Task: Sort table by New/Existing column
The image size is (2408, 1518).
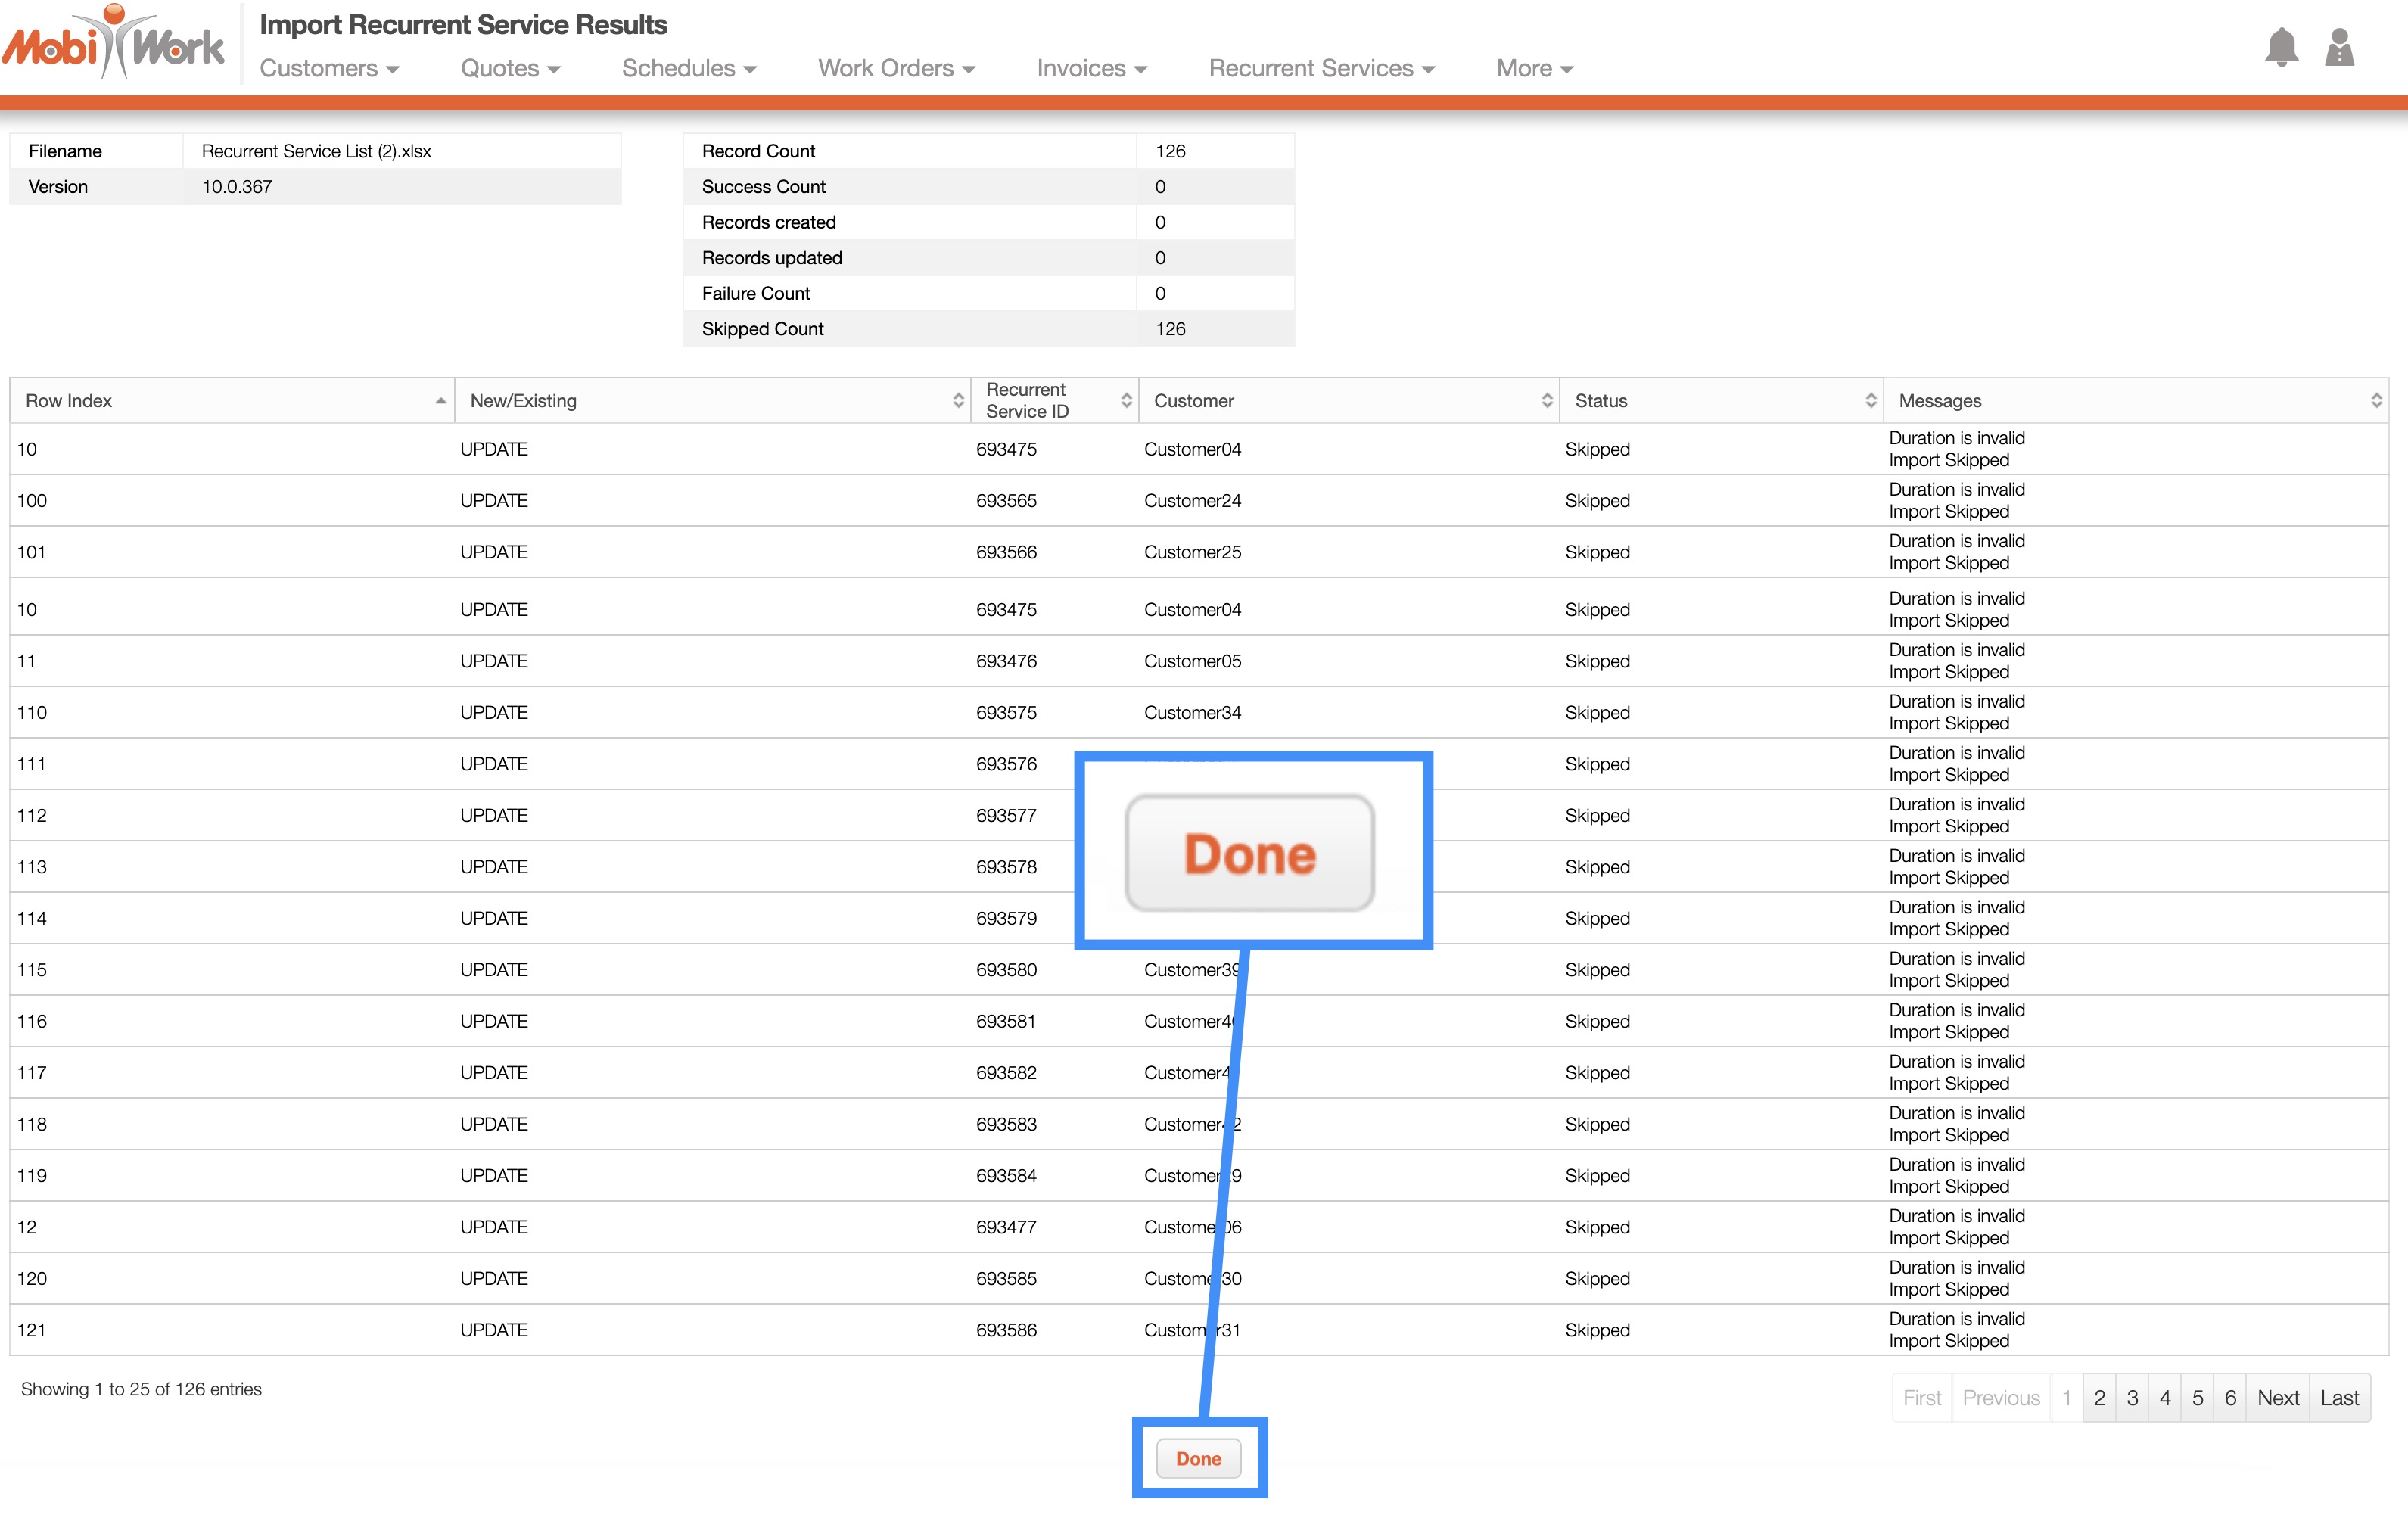Action: (x=957, y=400)
